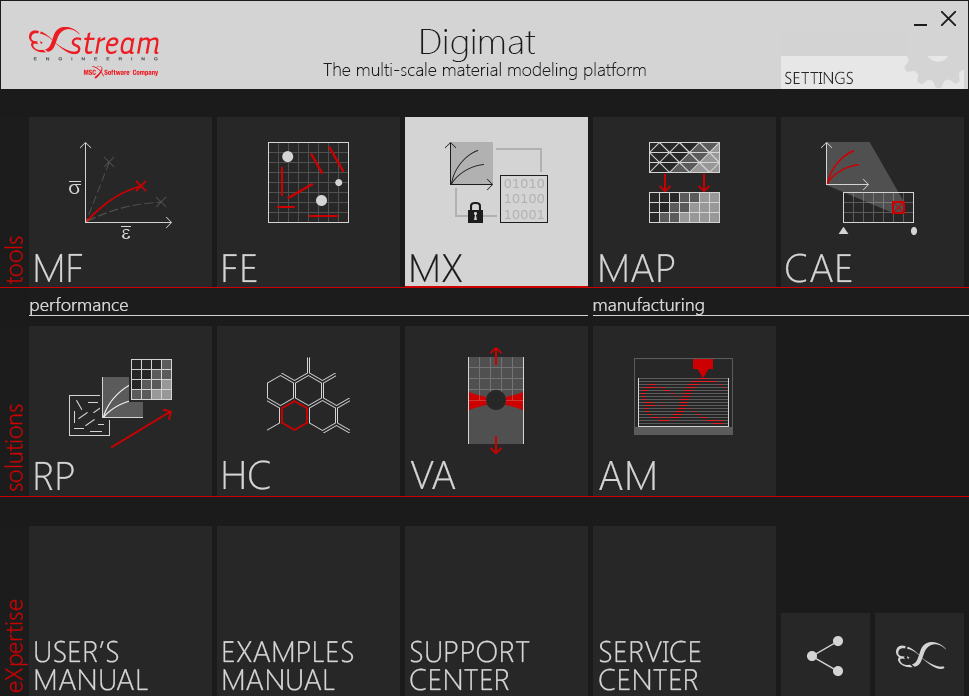Launch the HC honeycomb solution tile
This screenshot has width=969, height=696.
point(308,410)
